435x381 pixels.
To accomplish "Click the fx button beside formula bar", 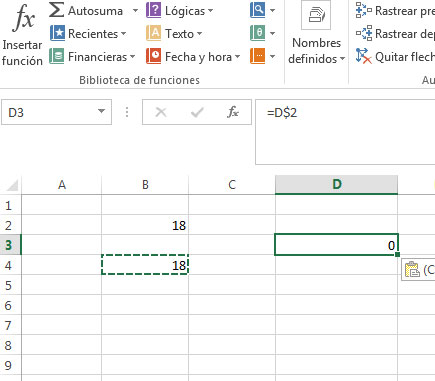I will pyautogui.click(x=233, y=112).
